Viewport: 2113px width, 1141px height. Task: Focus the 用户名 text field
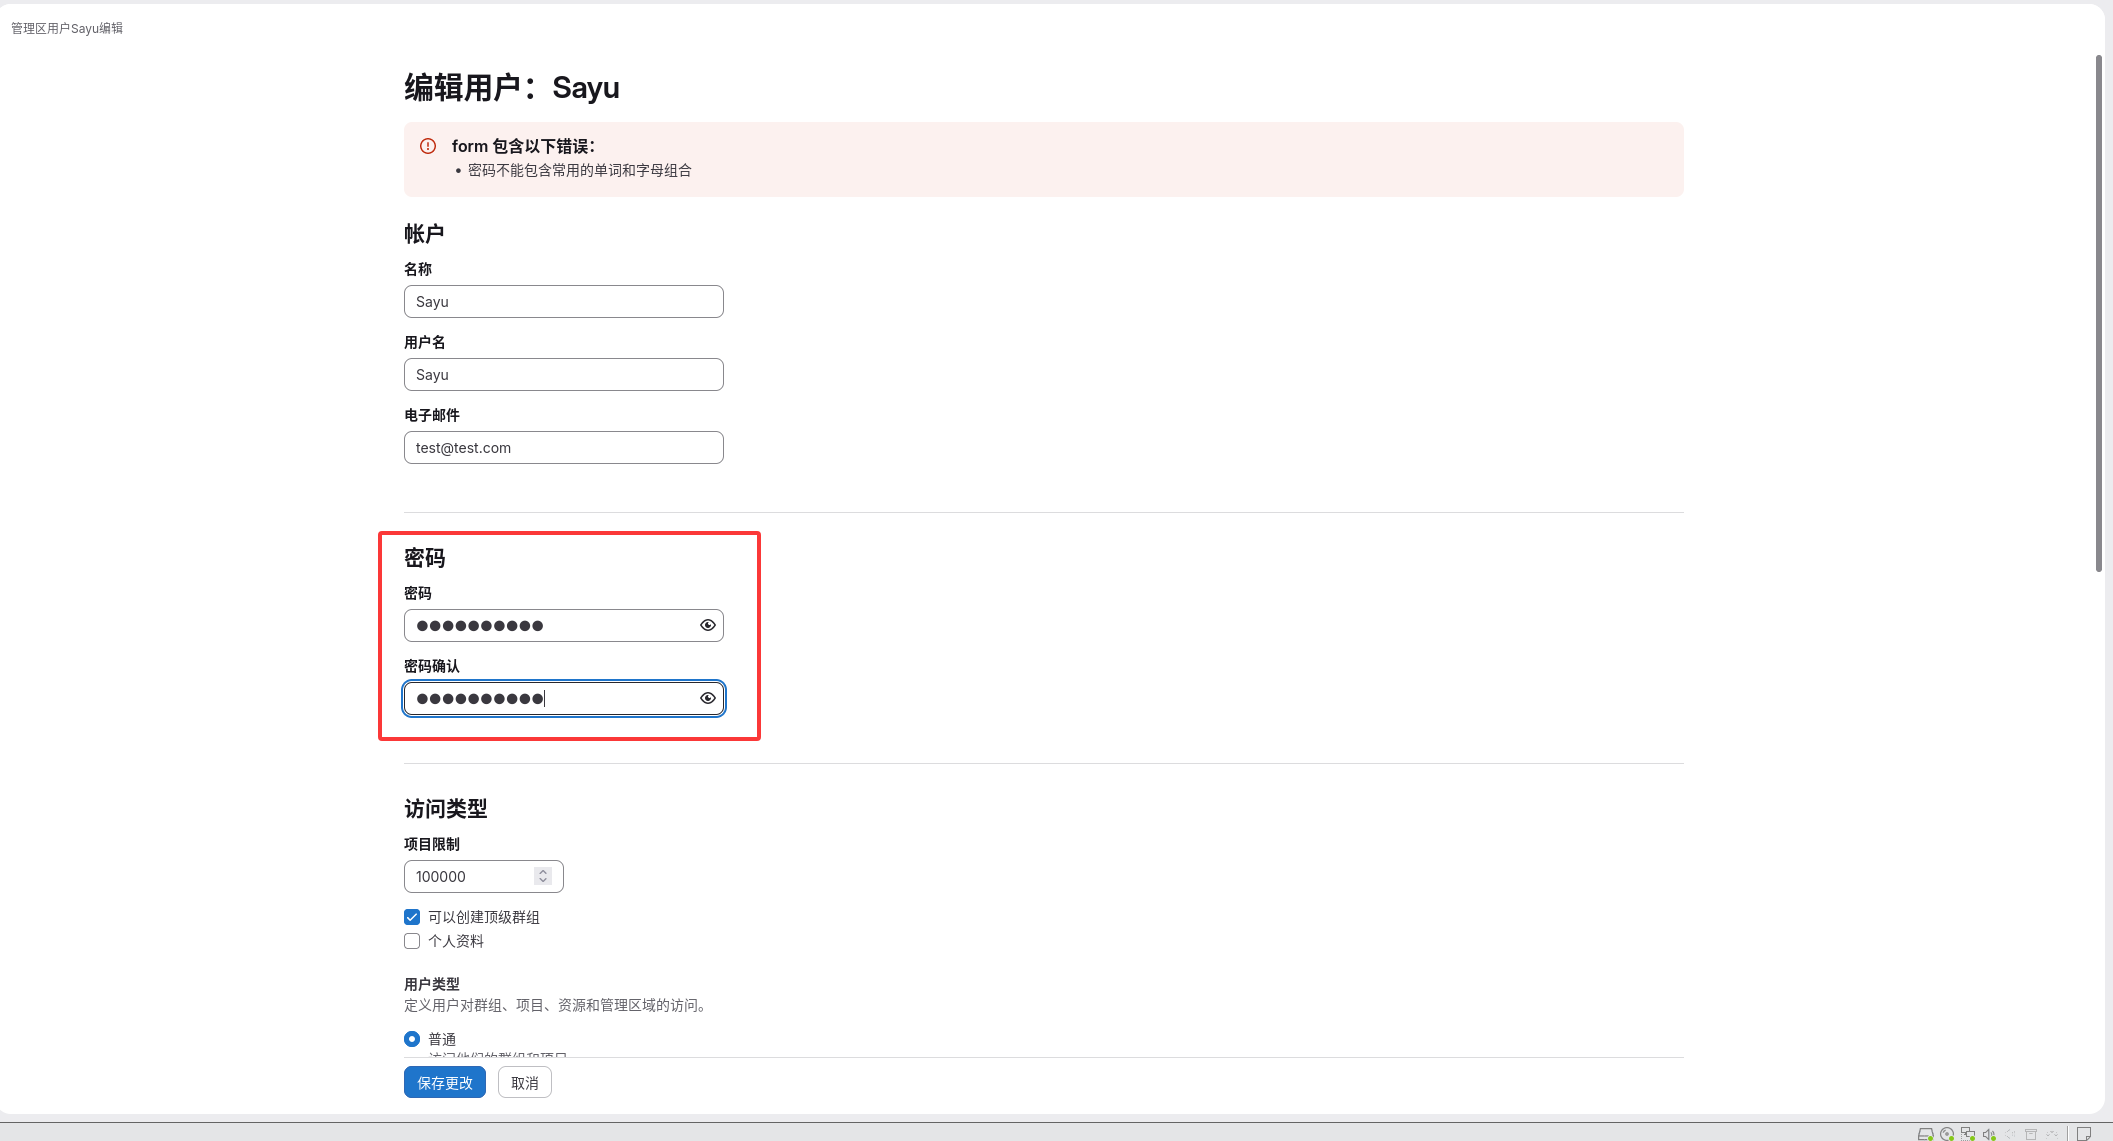[x=563, y=375]
